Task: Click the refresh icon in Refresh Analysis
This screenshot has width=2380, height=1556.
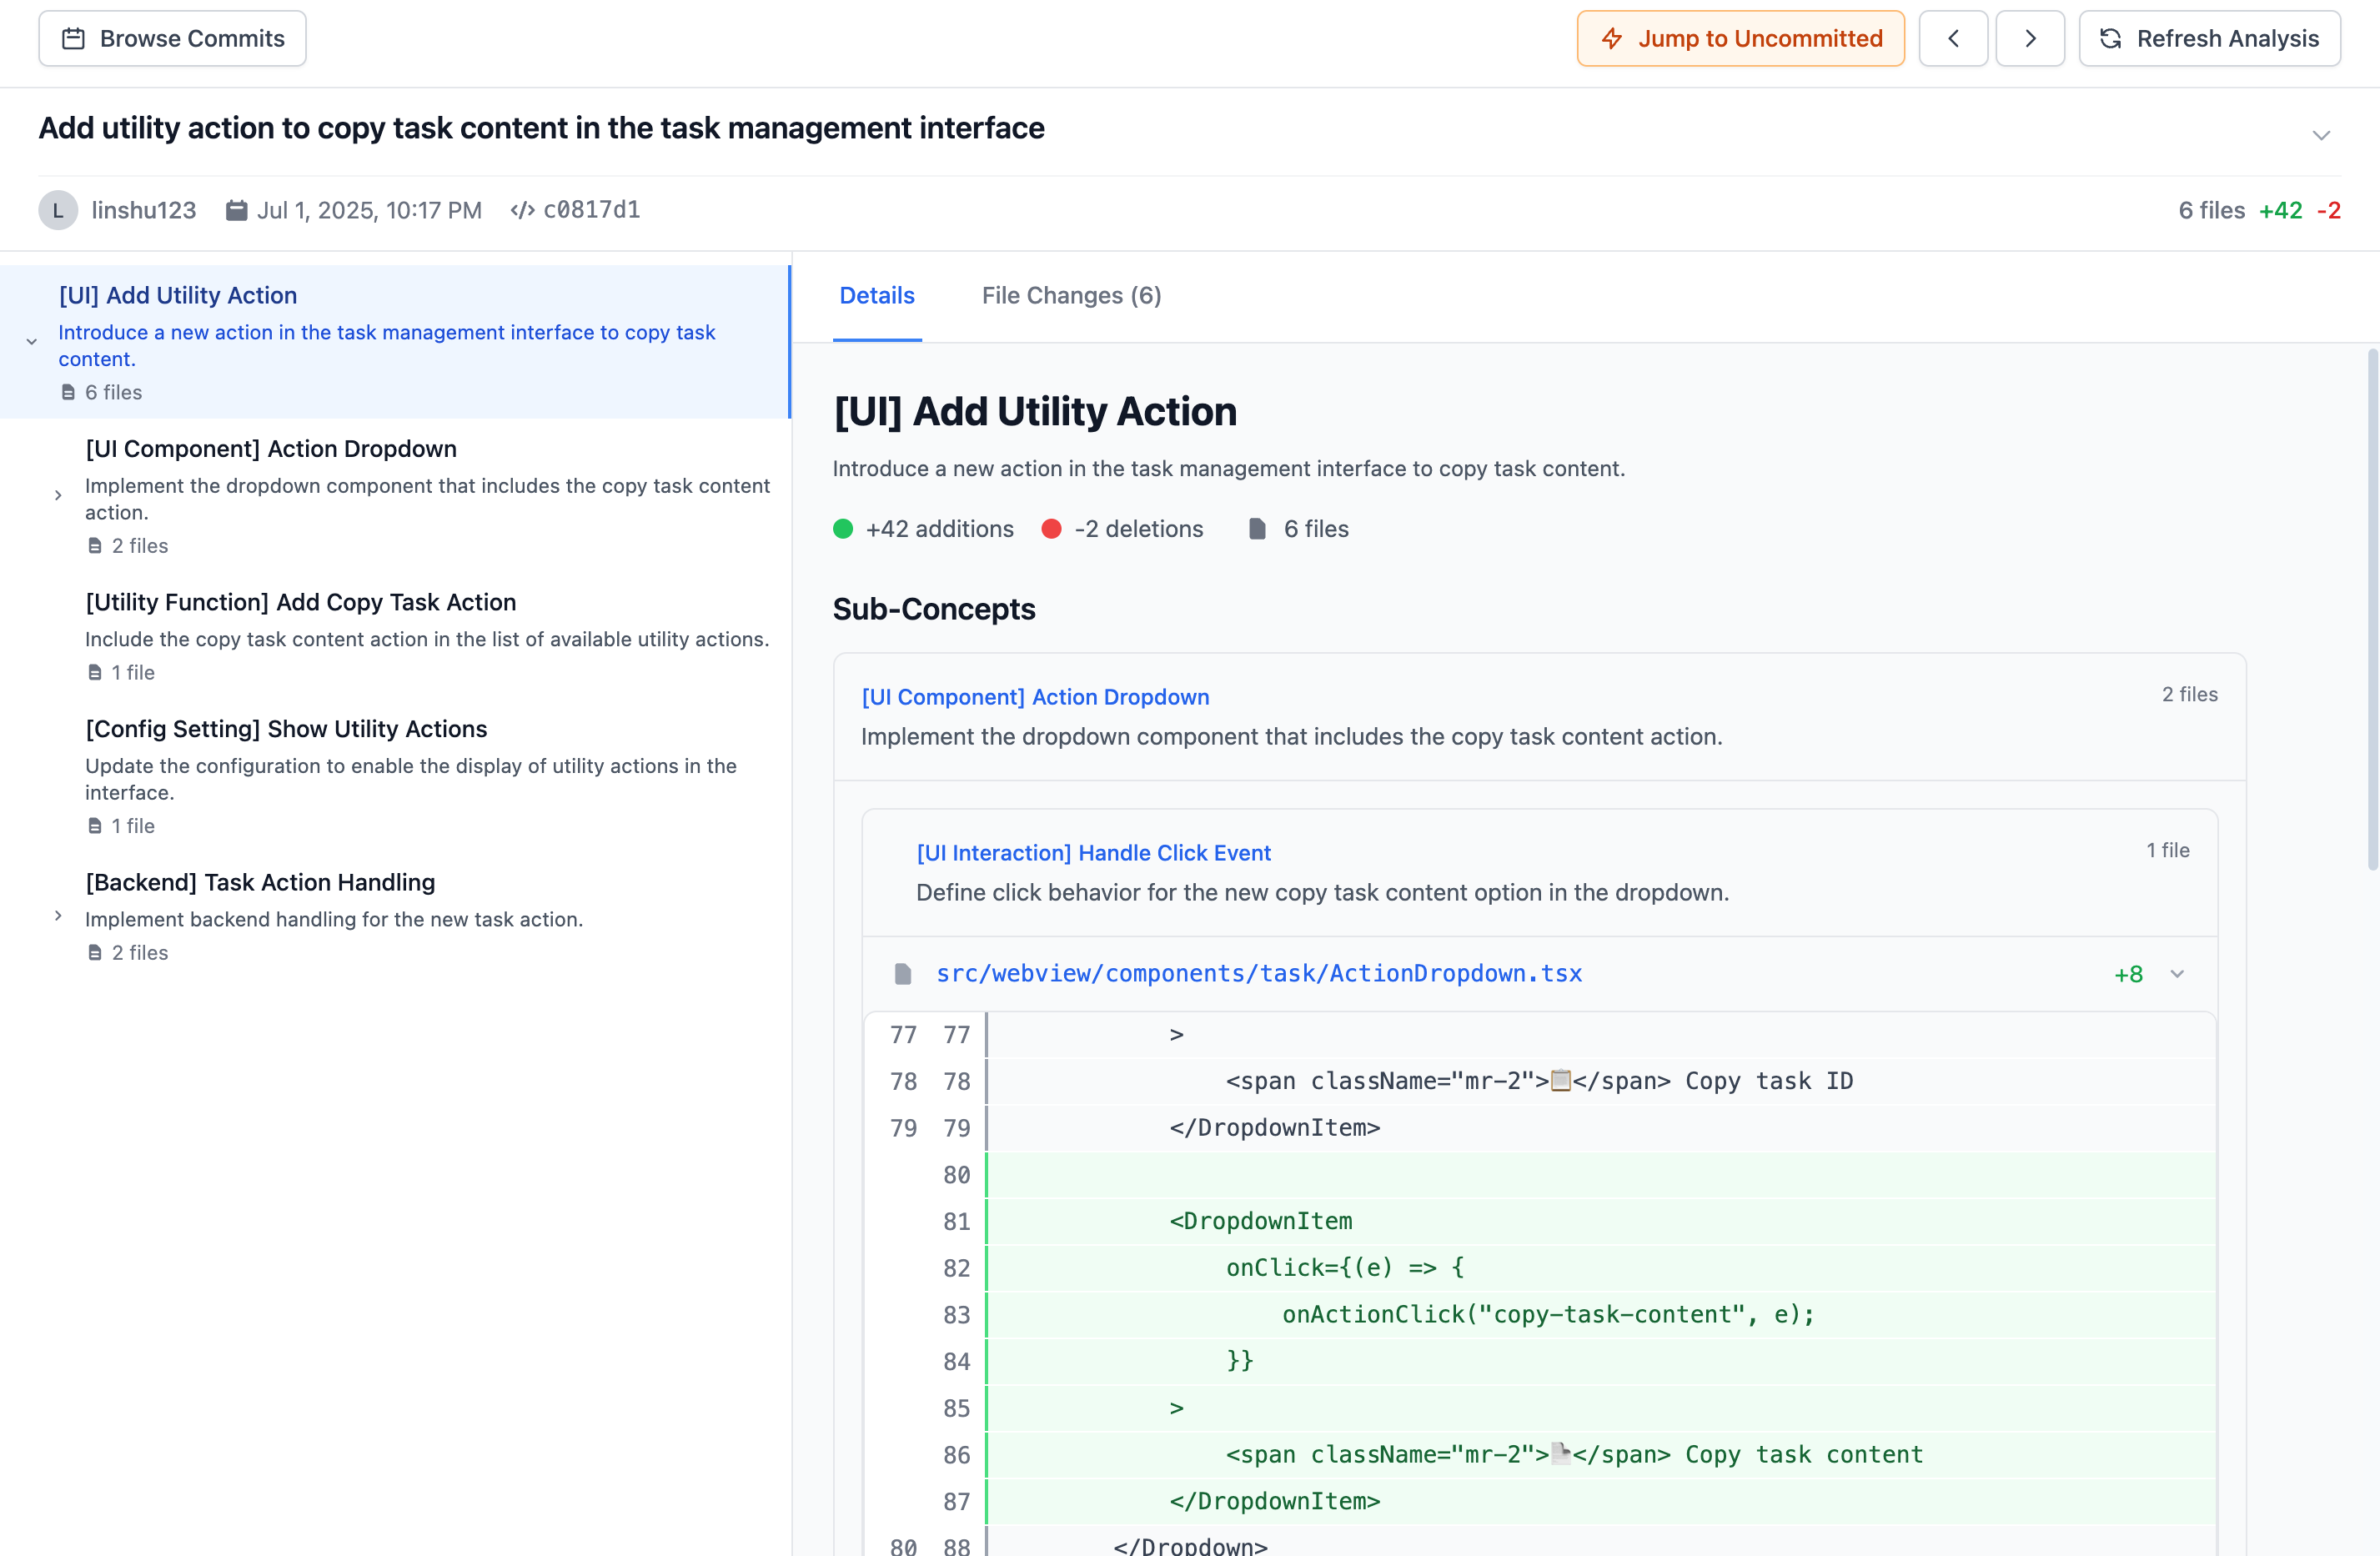Action: tap(2110, 38)
